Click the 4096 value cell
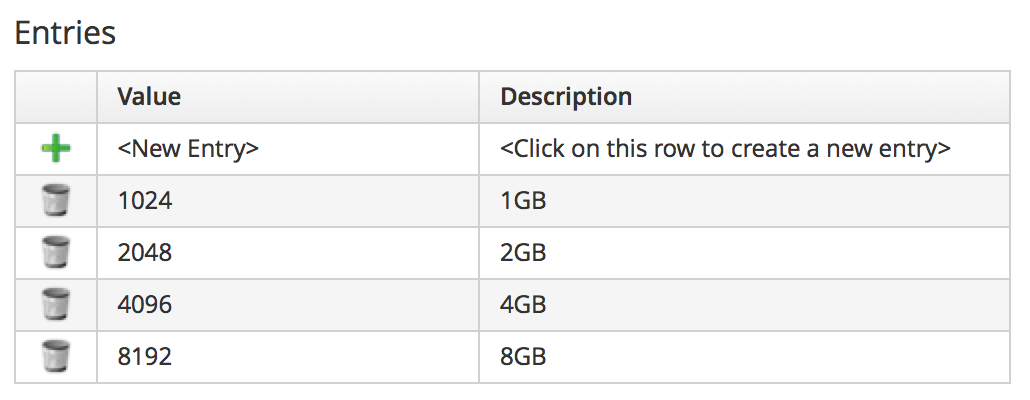This screenshot has height=400, width=1030. pyautogui.click(x=145, y=304)
